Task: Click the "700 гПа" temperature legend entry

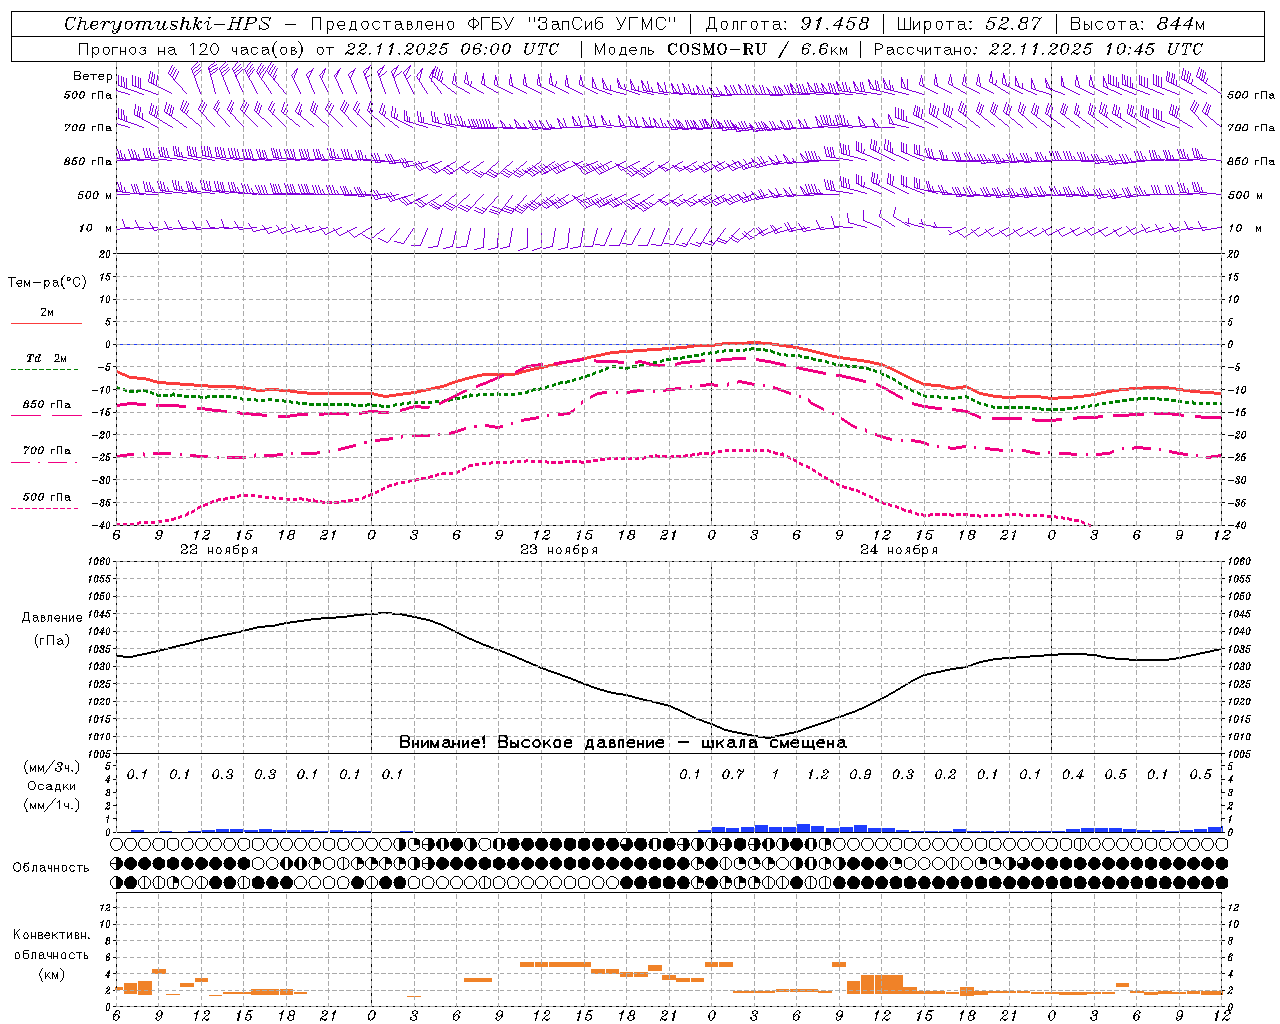Action: coord(47,450)
